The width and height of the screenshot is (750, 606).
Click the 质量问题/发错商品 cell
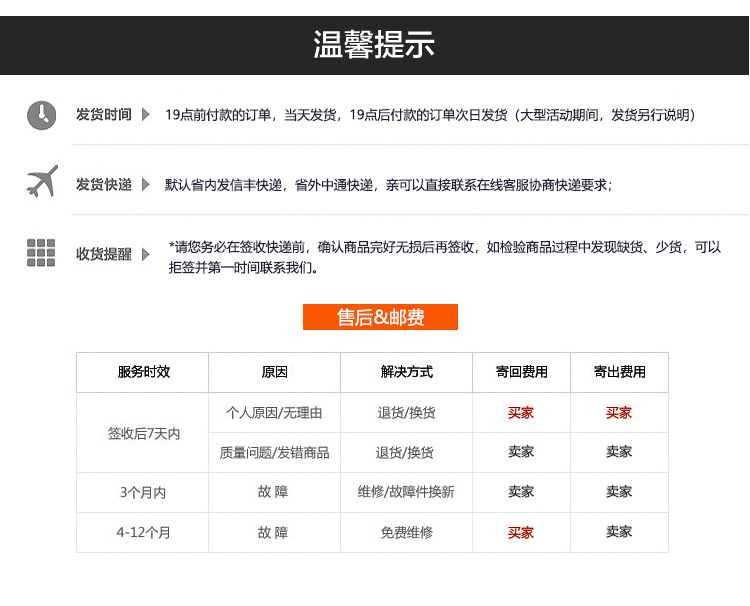click(274, 453)
